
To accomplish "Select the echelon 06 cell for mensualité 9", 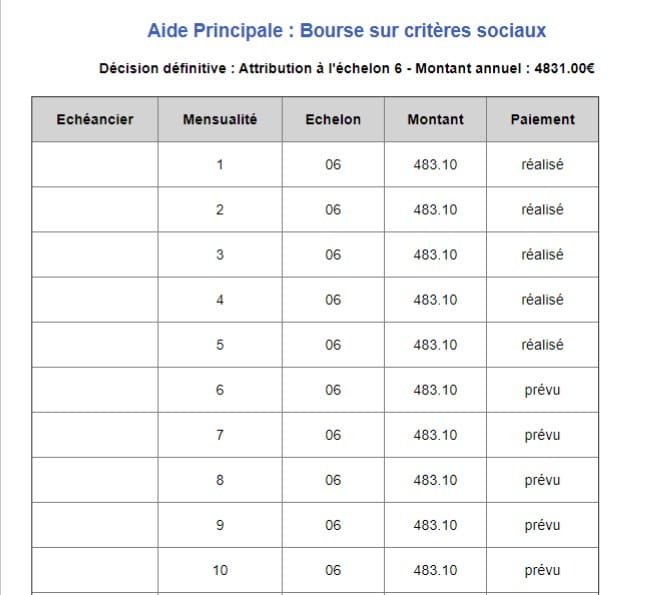I will 333,525.
